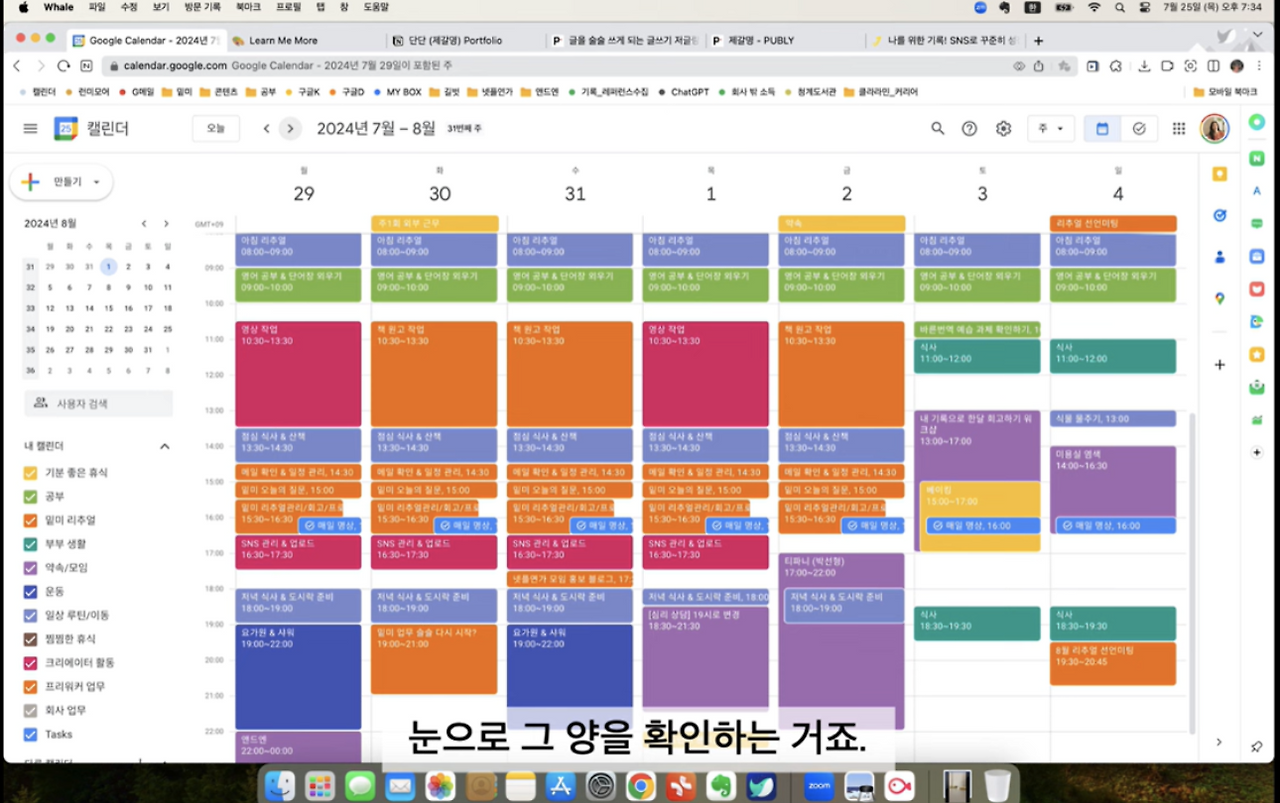The height and width of the screenshot is (803, 1280).
Task: Open the help question mark icon
Action: coord(969,128)
